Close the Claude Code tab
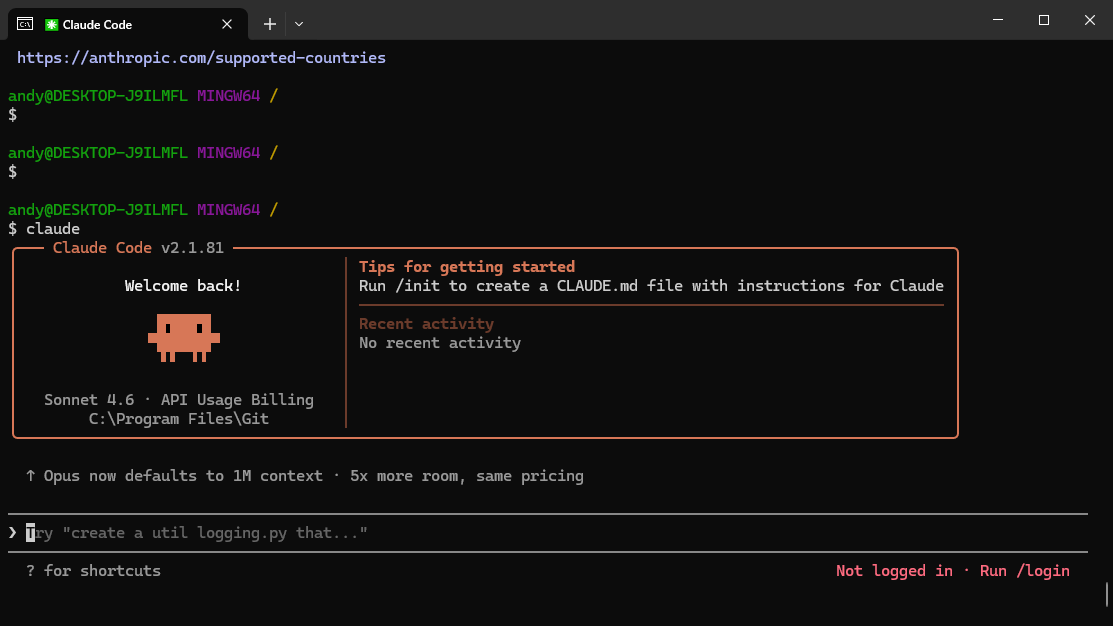Image resolution: width=1113 pixels, height=626 pixels. click(x=229, y=24)
